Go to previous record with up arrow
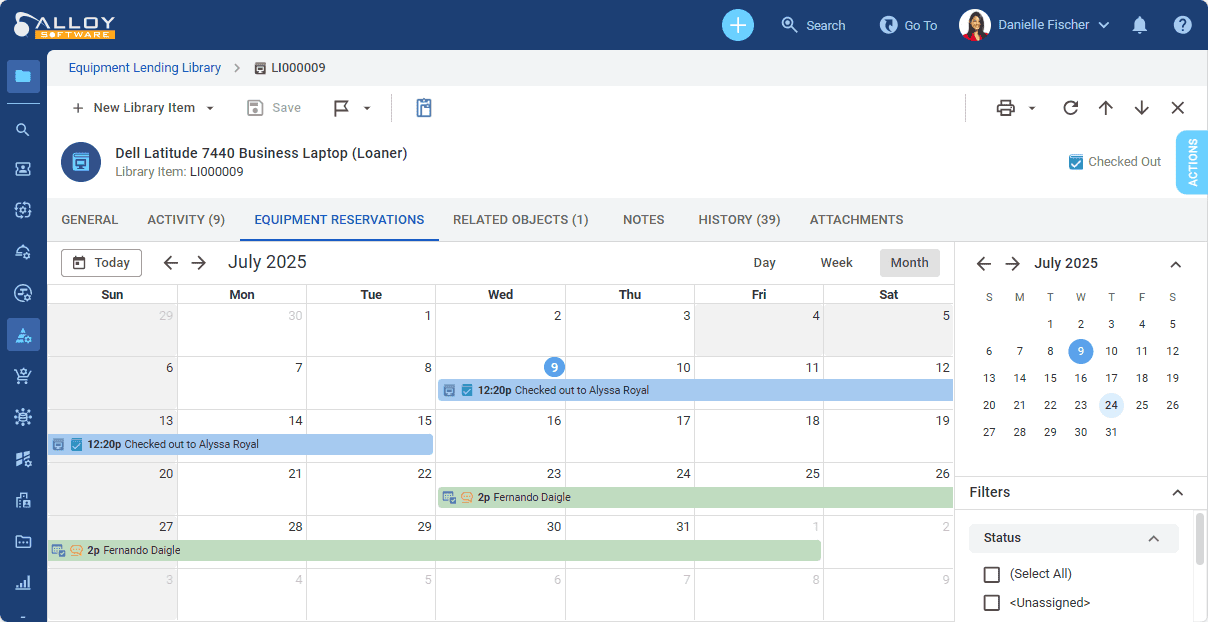This screenshot has height=622, width=1208. (x=1105, y=108)
